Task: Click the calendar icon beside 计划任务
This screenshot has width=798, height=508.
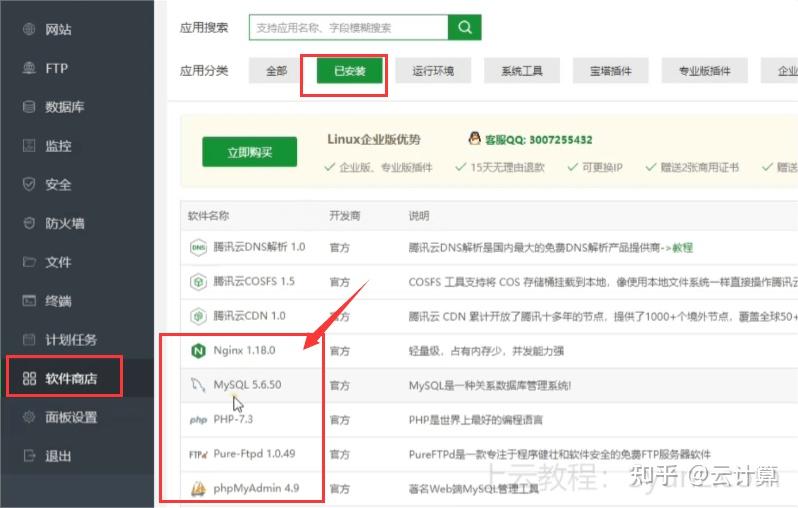Action: [x=29, y=339]
